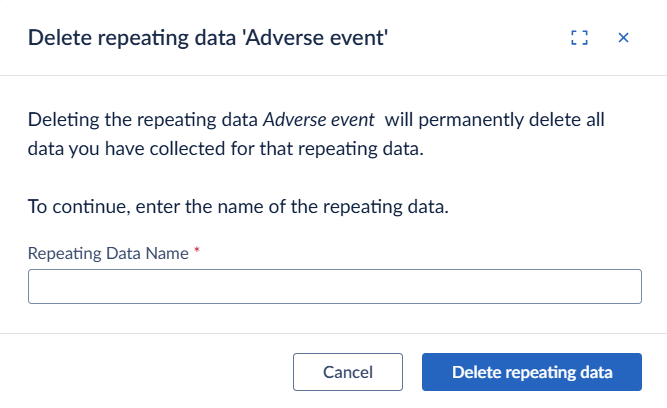Click the Repeating Data Name label
The height and width of the screenshot is (408, 667).
[x=108, y=253]
